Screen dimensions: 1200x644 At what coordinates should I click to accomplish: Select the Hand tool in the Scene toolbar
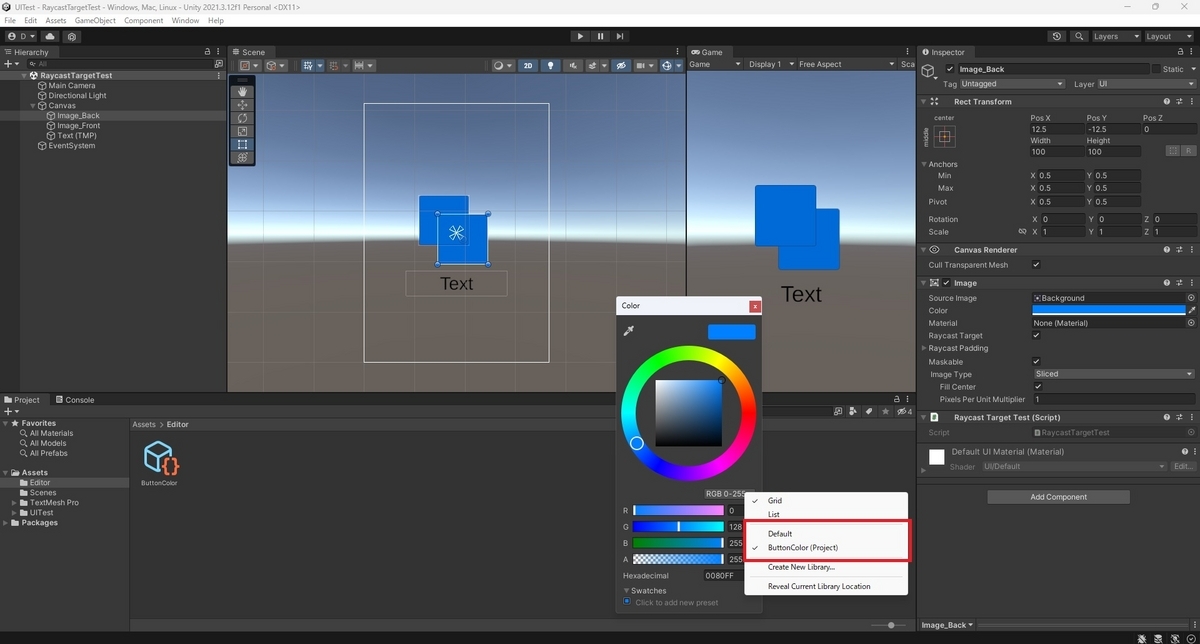point(242,91)
